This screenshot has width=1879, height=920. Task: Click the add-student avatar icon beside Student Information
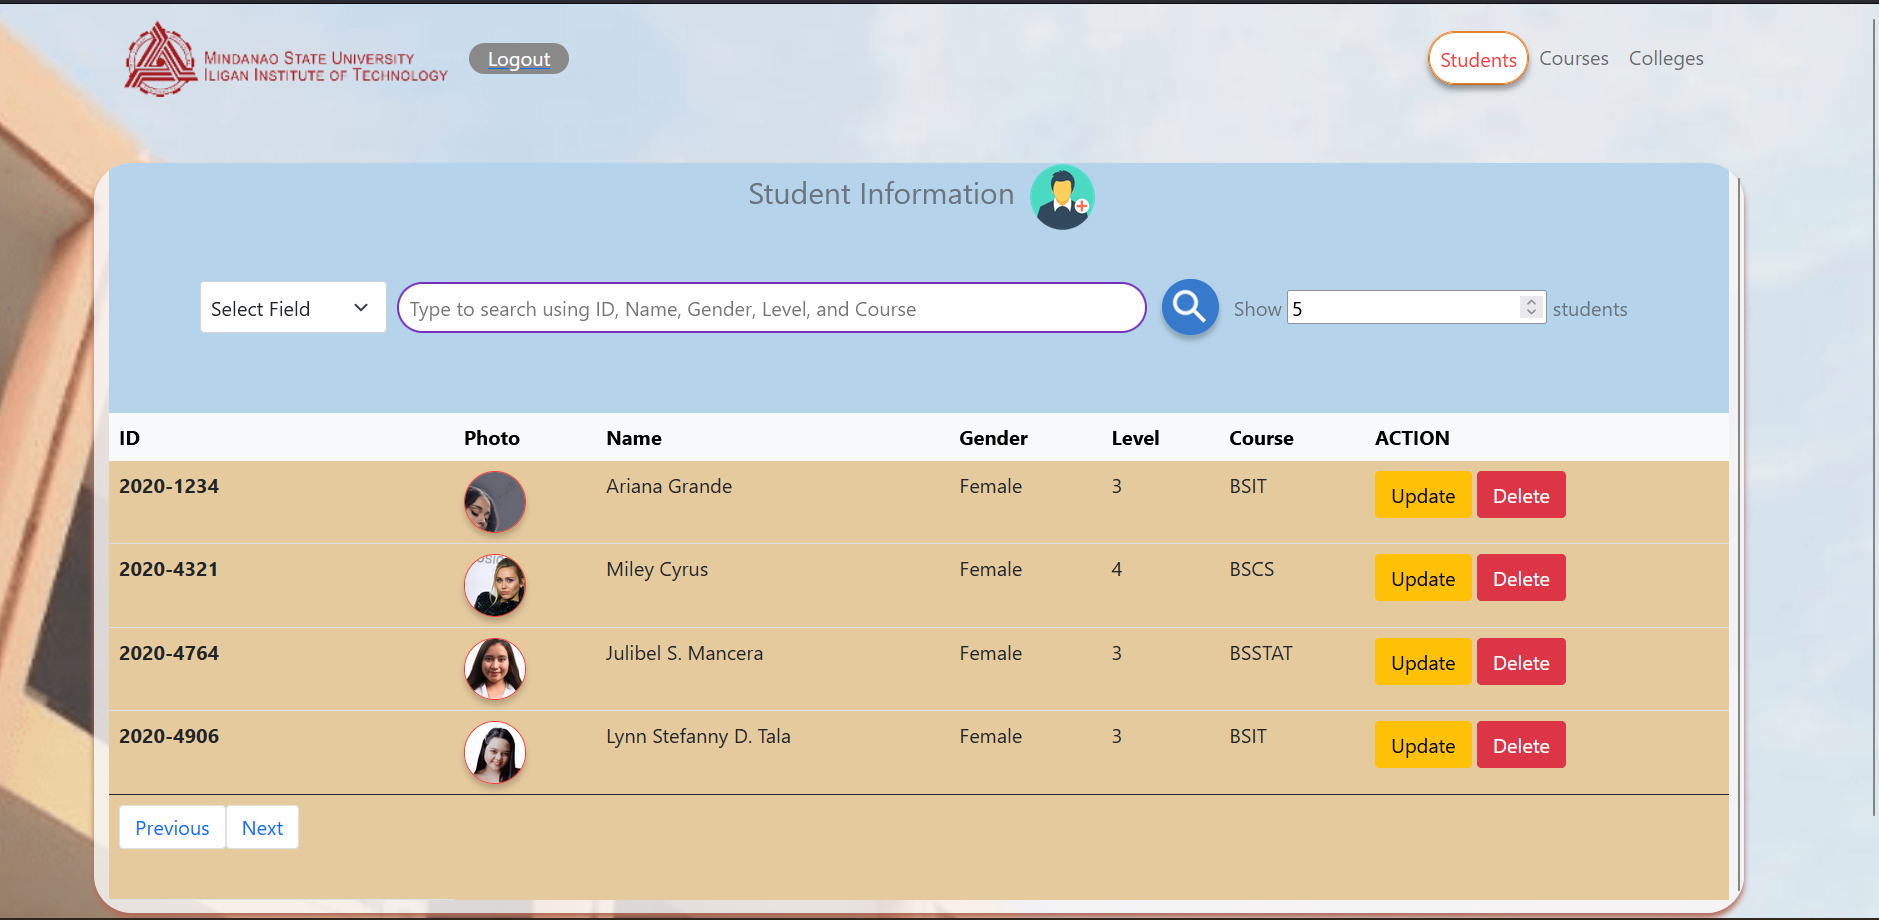[x=1062, y=196]
